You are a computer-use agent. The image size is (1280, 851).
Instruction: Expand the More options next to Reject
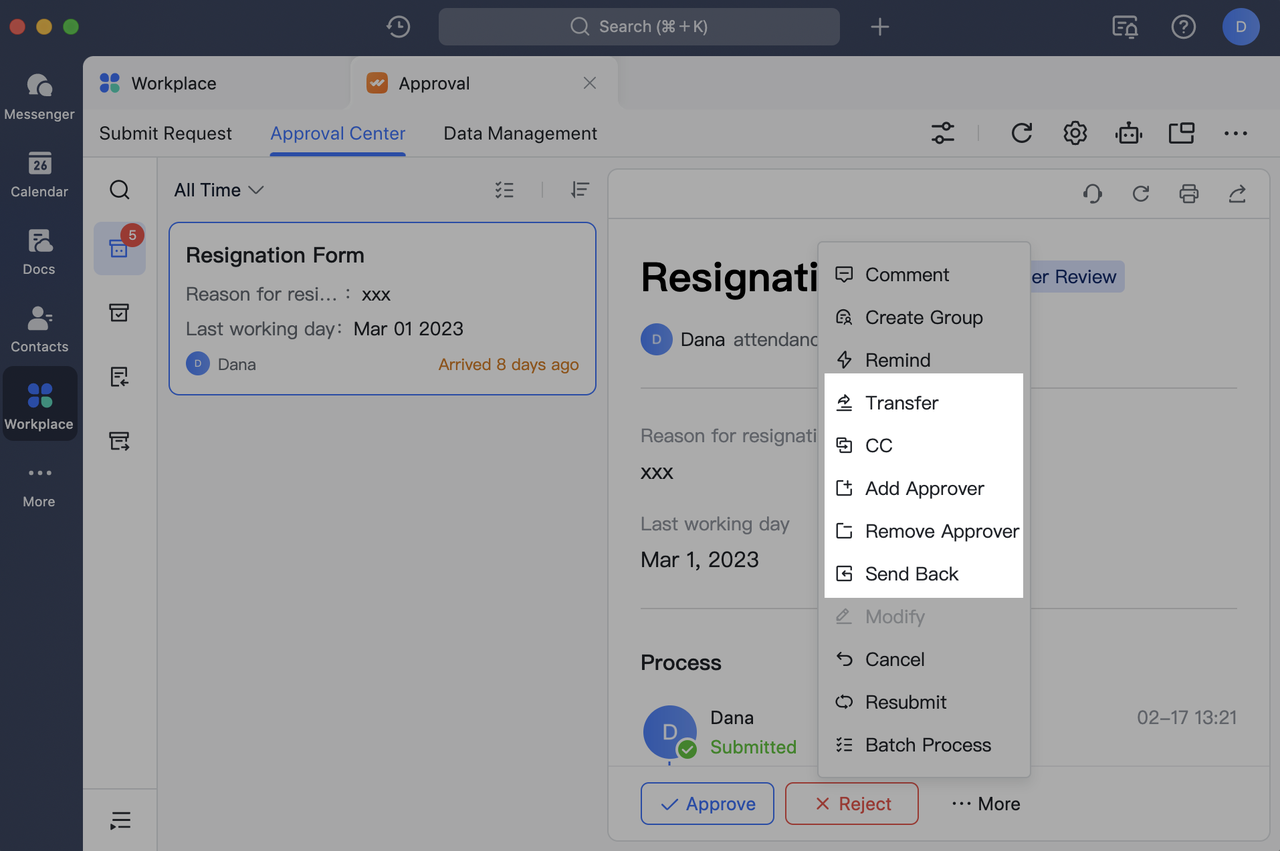click(986, 804)
